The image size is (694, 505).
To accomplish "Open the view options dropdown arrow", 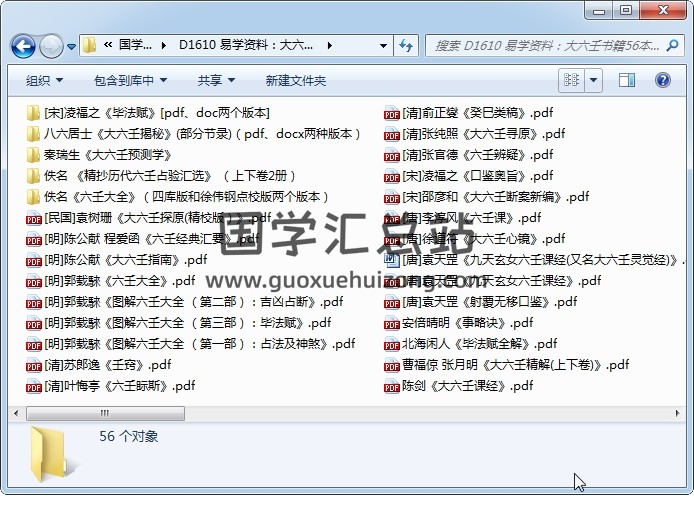I will click(x=594, y=80).
